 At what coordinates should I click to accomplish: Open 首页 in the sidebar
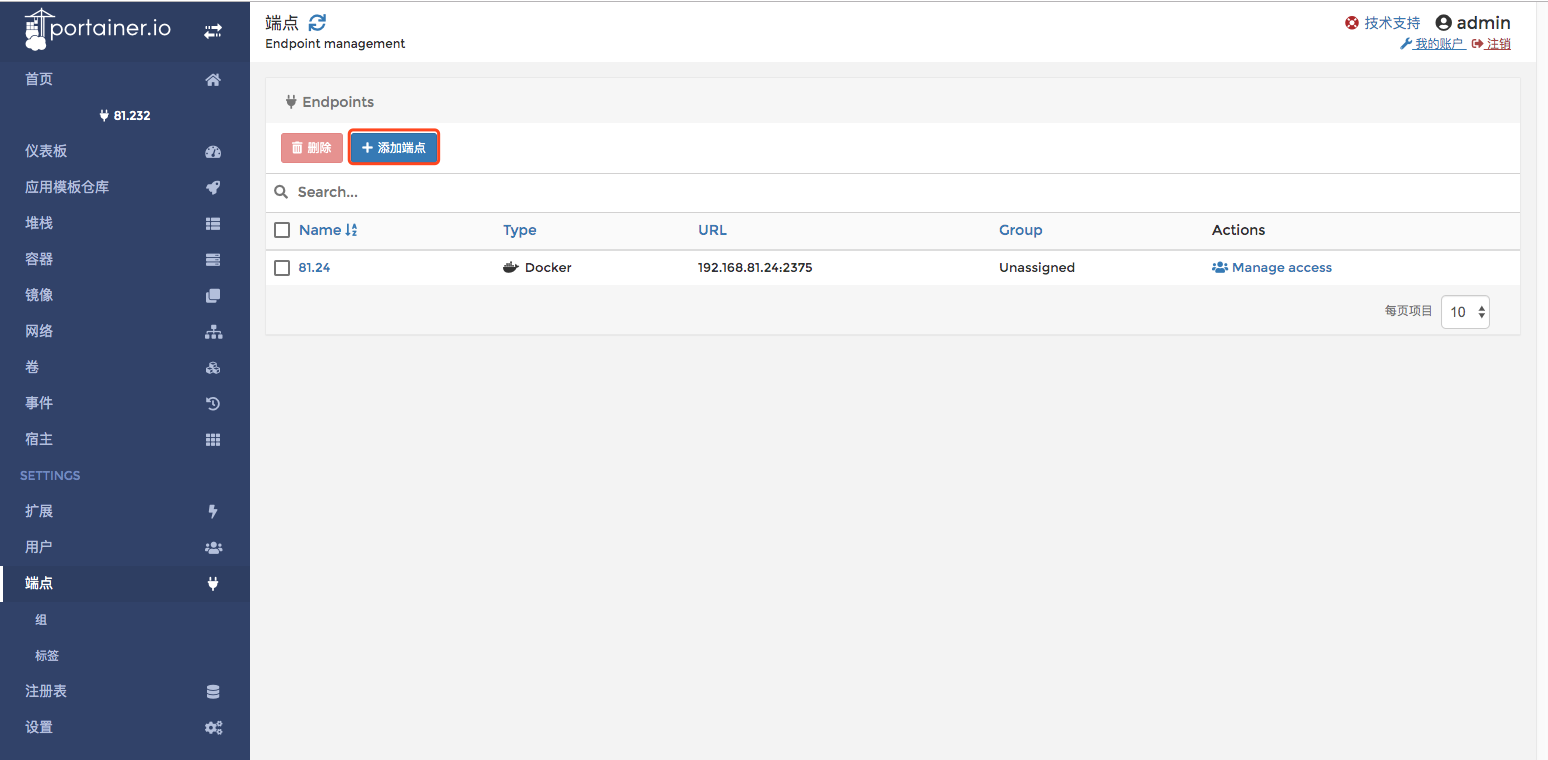click(125, 80)
